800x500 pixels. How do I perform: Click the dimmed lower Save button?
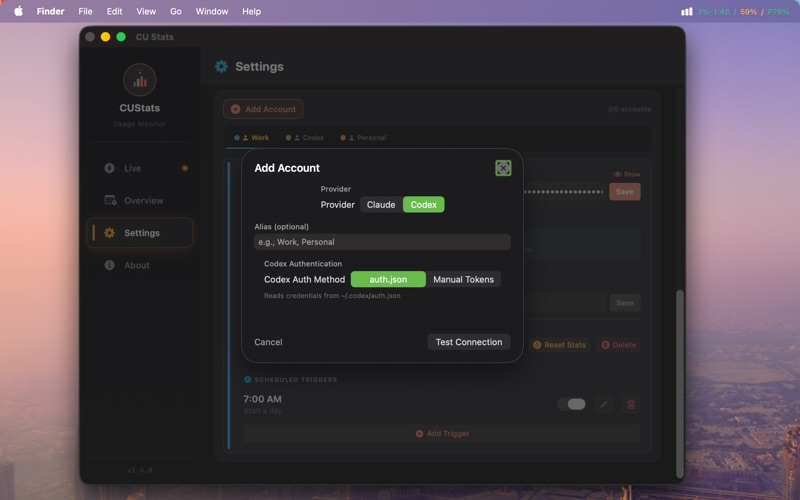click(x=624, y=303)
